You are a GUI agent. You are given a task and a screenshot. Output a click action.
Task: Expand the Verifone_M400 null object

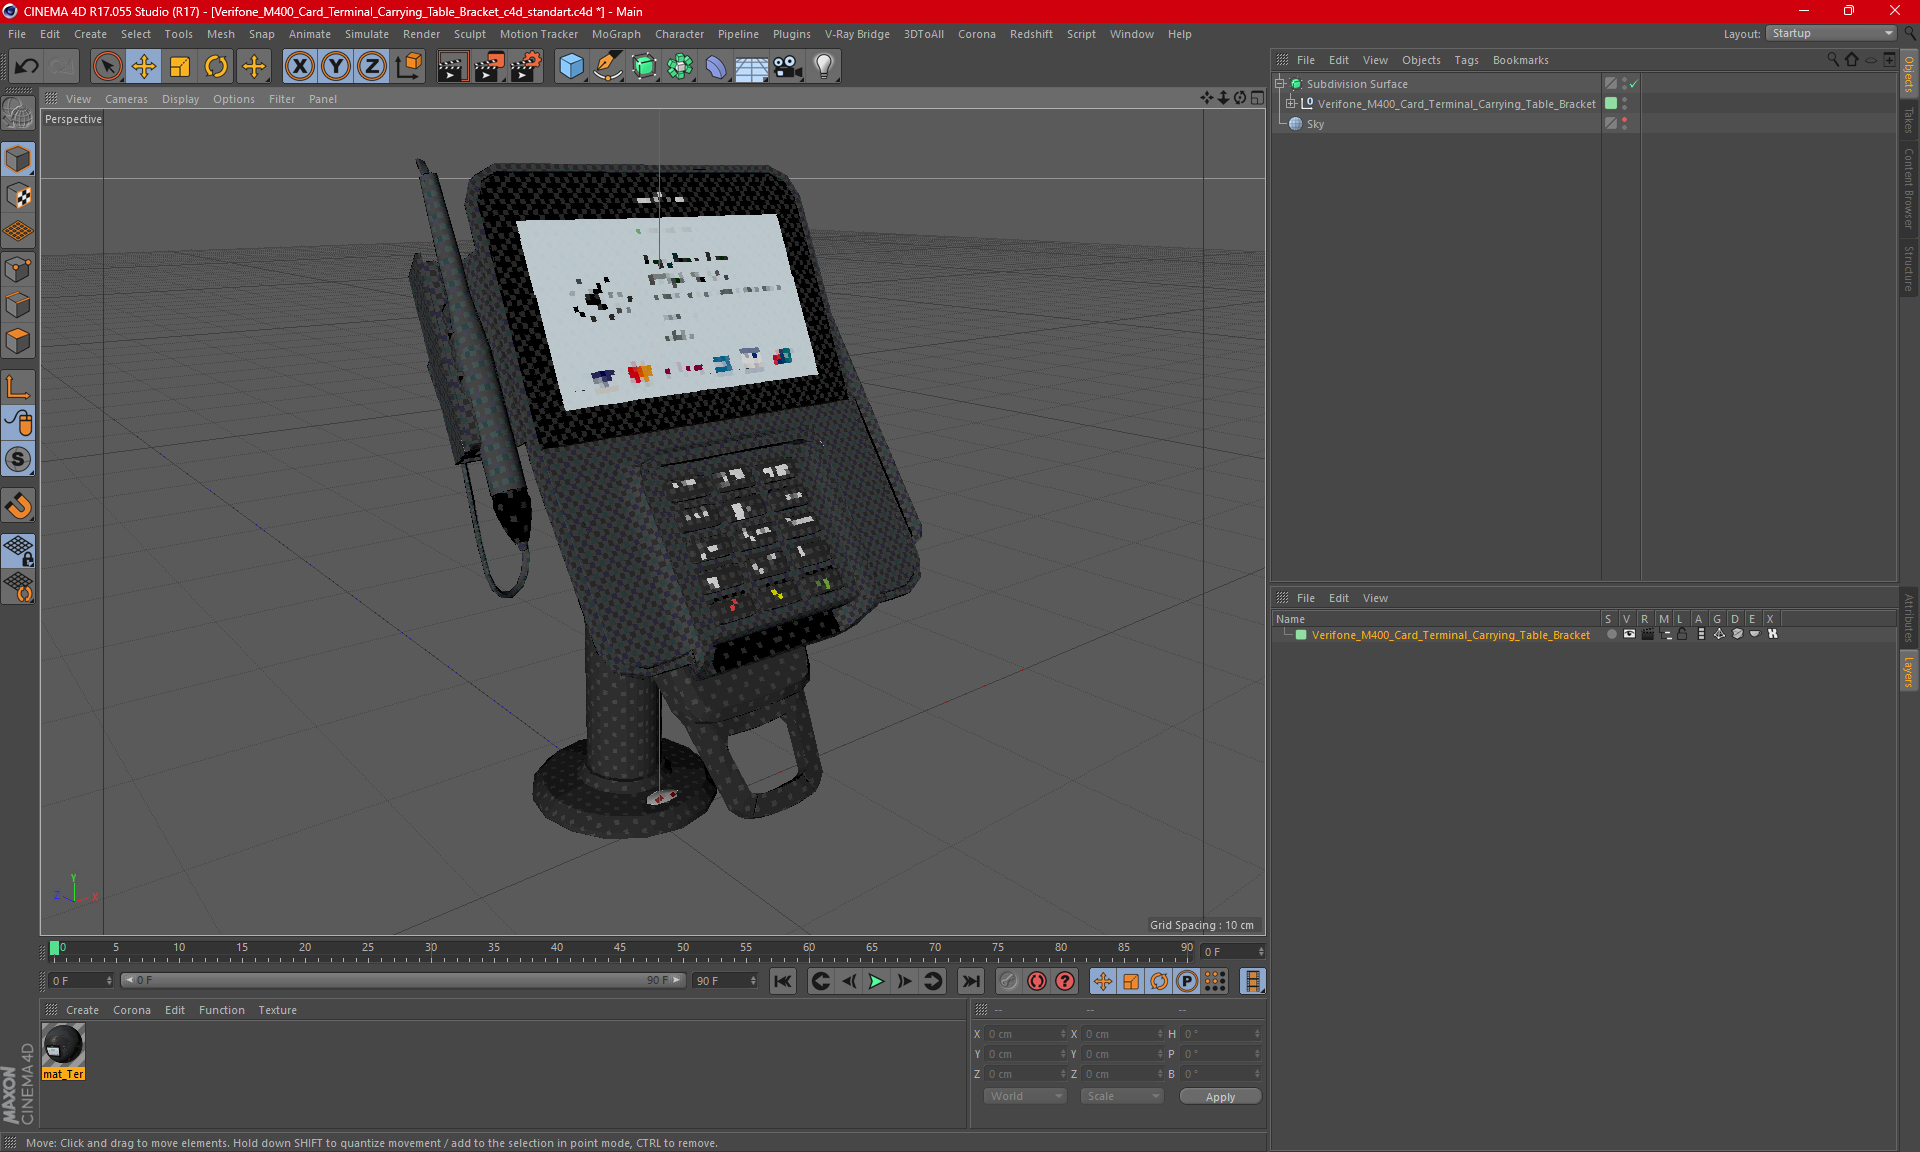coord(1290,104)
